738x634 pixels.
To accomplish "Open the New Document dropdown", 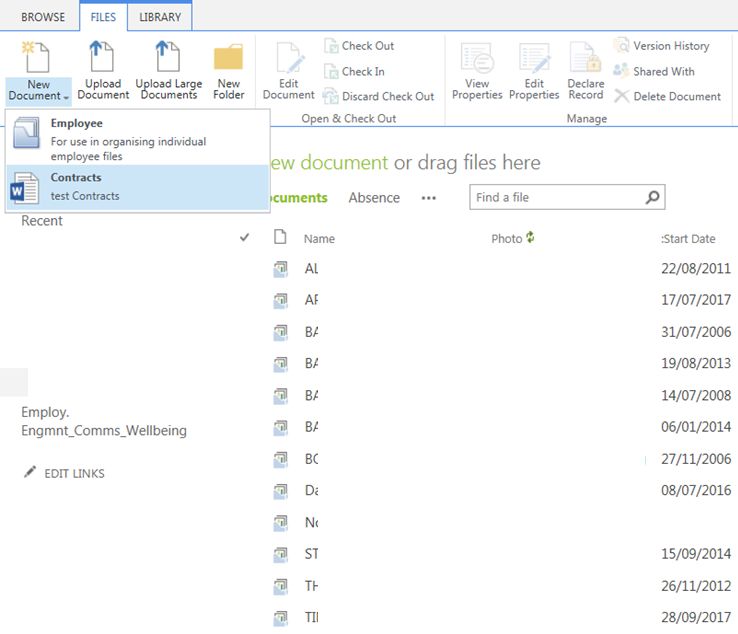I will pos(38,90).
